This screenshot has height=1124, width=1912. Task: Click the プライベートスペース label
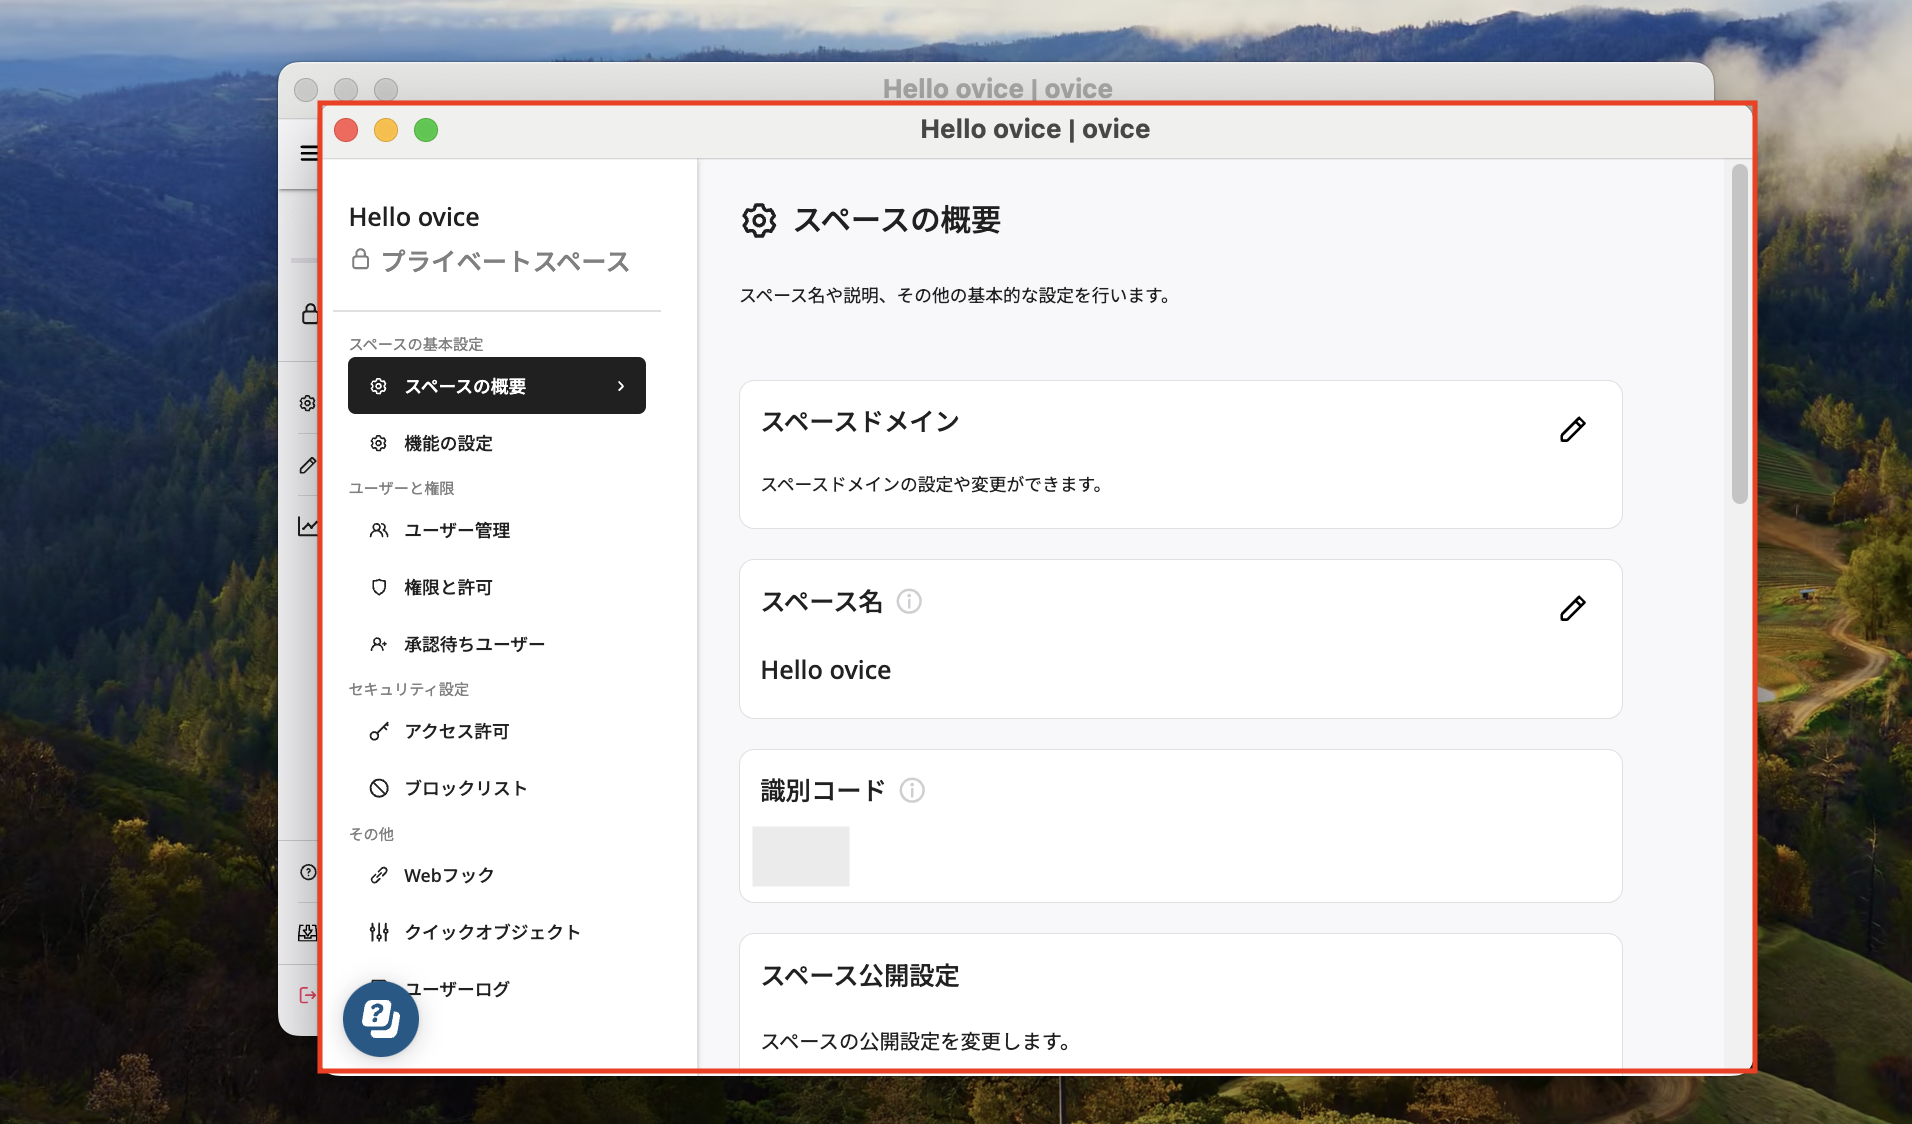point(505,261)
